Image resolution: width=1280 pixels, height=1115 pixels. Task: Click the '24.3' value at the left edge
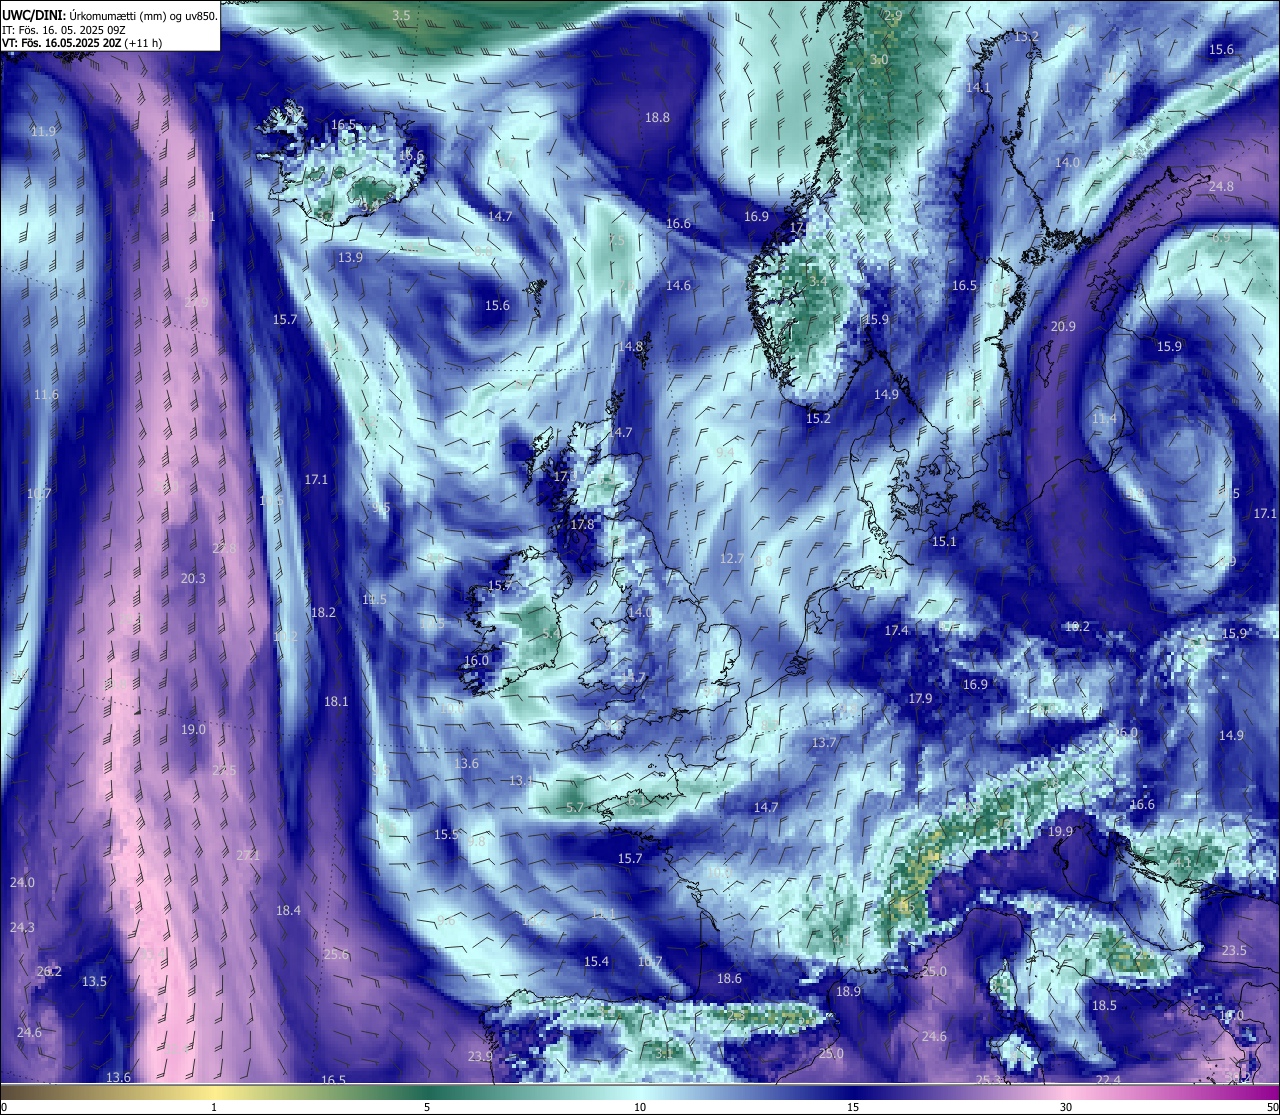(22, 927)
